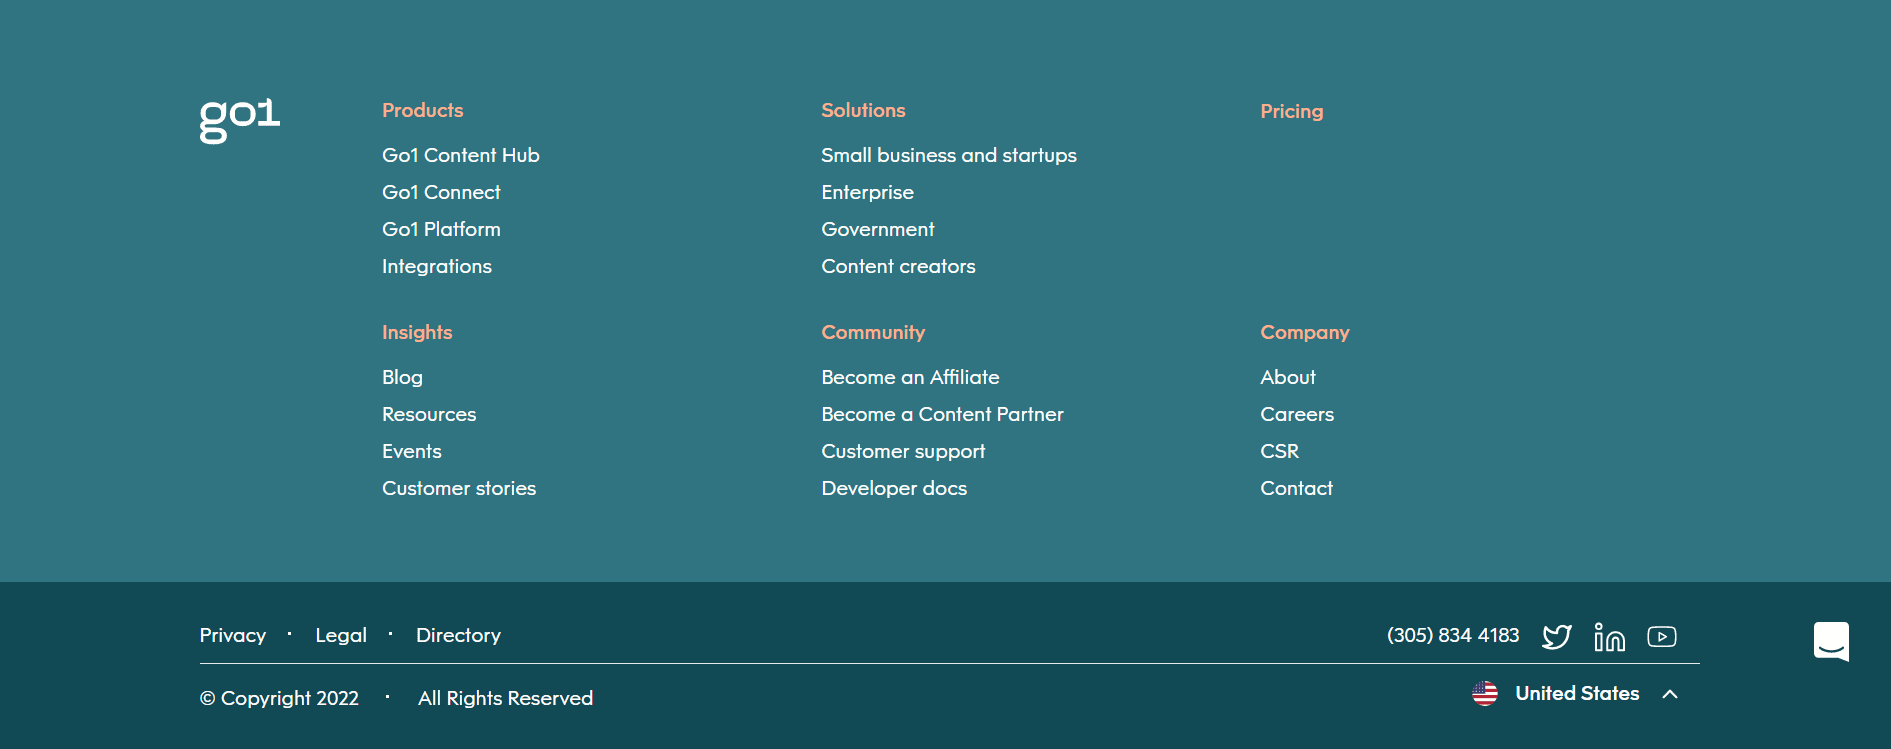
Task: View the Enterprise solutions page
Action: [x=867, y=192]
